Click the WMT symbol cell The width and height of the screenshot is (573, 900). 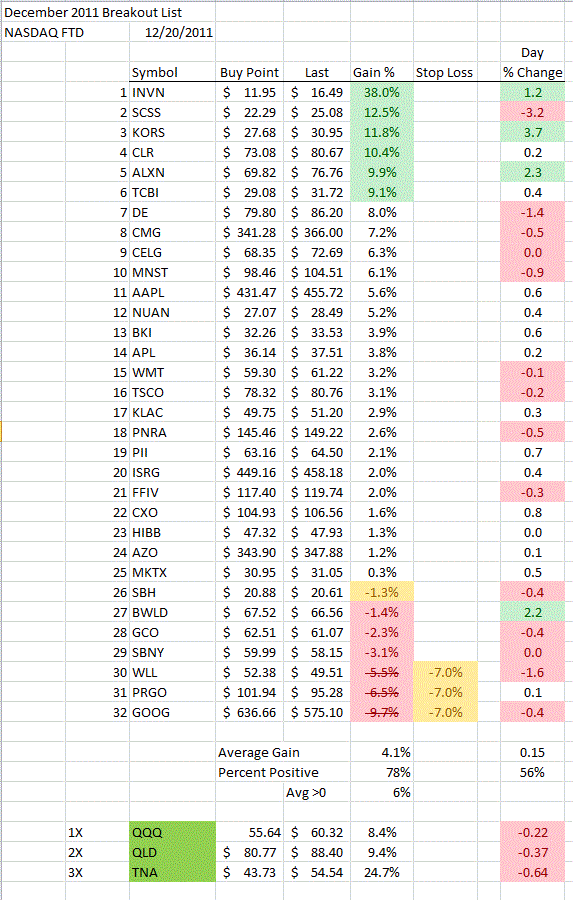[172, 373]
